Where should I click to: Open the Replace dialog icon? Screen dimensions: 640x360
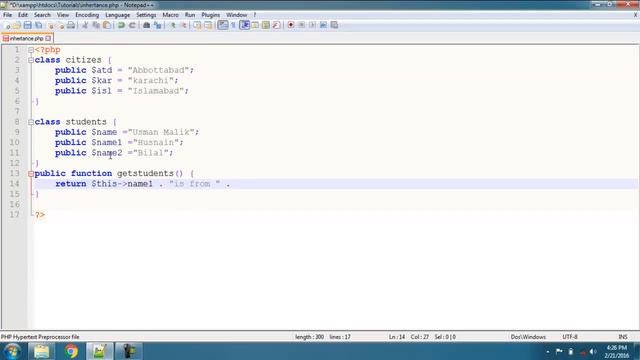coord(158,25)
